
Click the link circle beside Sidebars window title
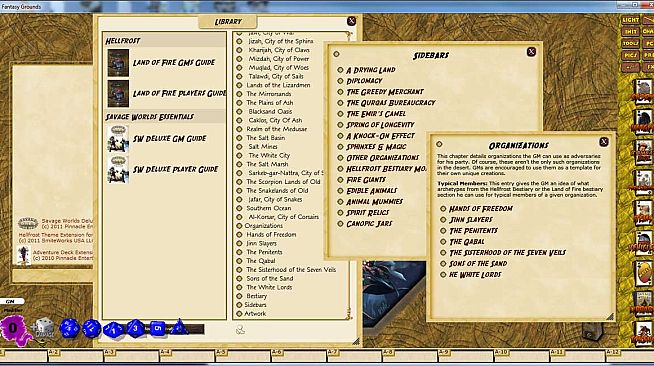[x=336, y=54]
